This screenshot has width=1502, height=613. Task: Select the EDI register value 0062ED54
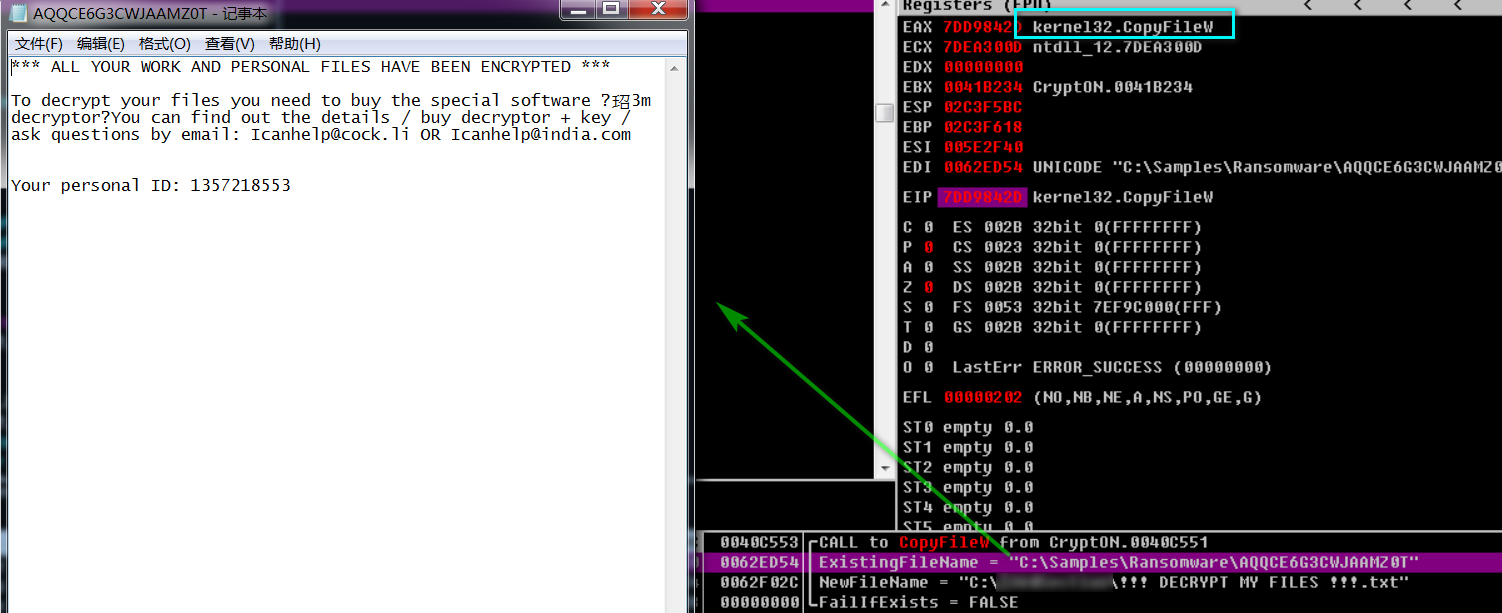tap(983, 167)
